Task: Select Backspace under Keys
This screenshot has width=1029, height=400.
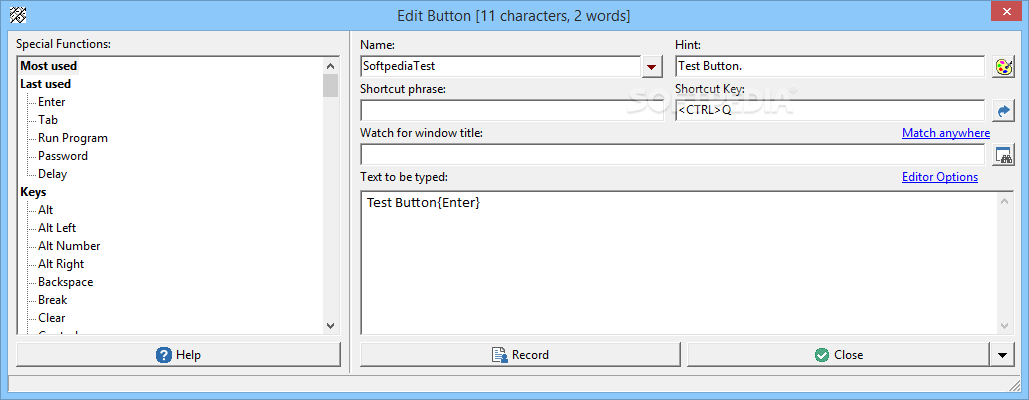Action: pos(65,282)
